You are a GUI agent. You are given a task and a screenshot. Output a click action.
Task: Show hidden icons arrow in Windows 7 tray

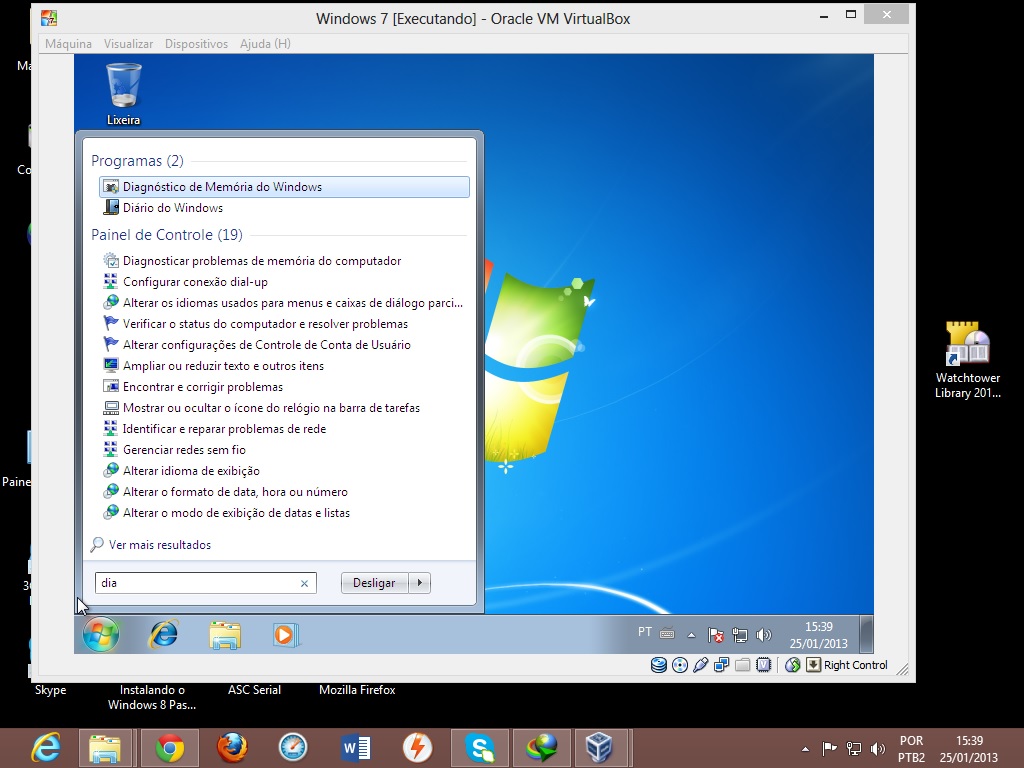(692, 635)
